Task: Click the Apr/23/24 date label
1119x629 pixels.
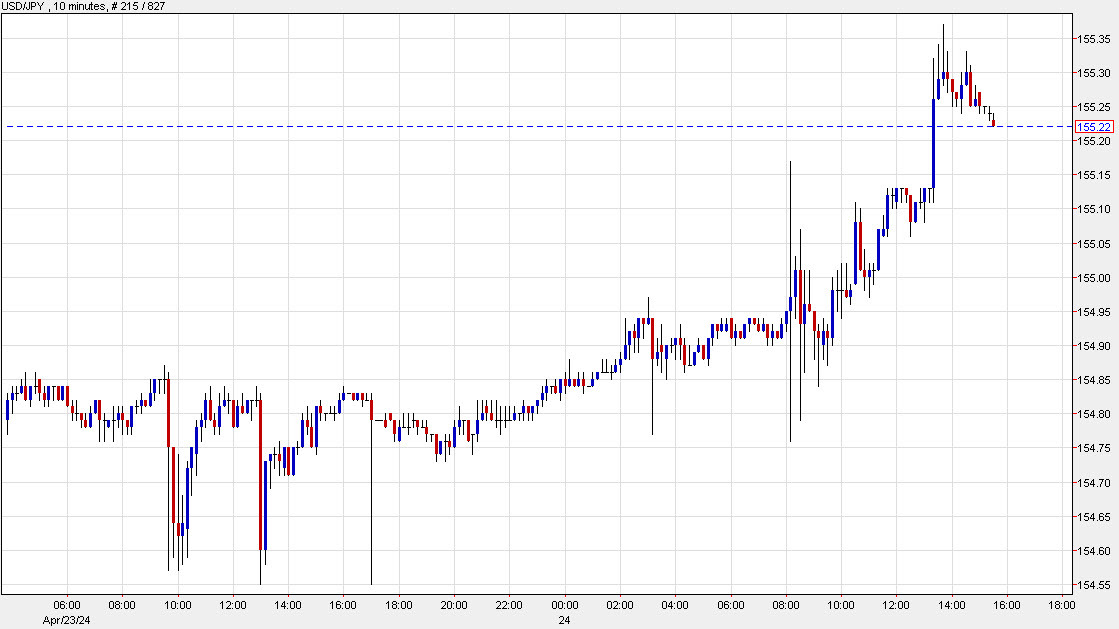Action: 66,620
